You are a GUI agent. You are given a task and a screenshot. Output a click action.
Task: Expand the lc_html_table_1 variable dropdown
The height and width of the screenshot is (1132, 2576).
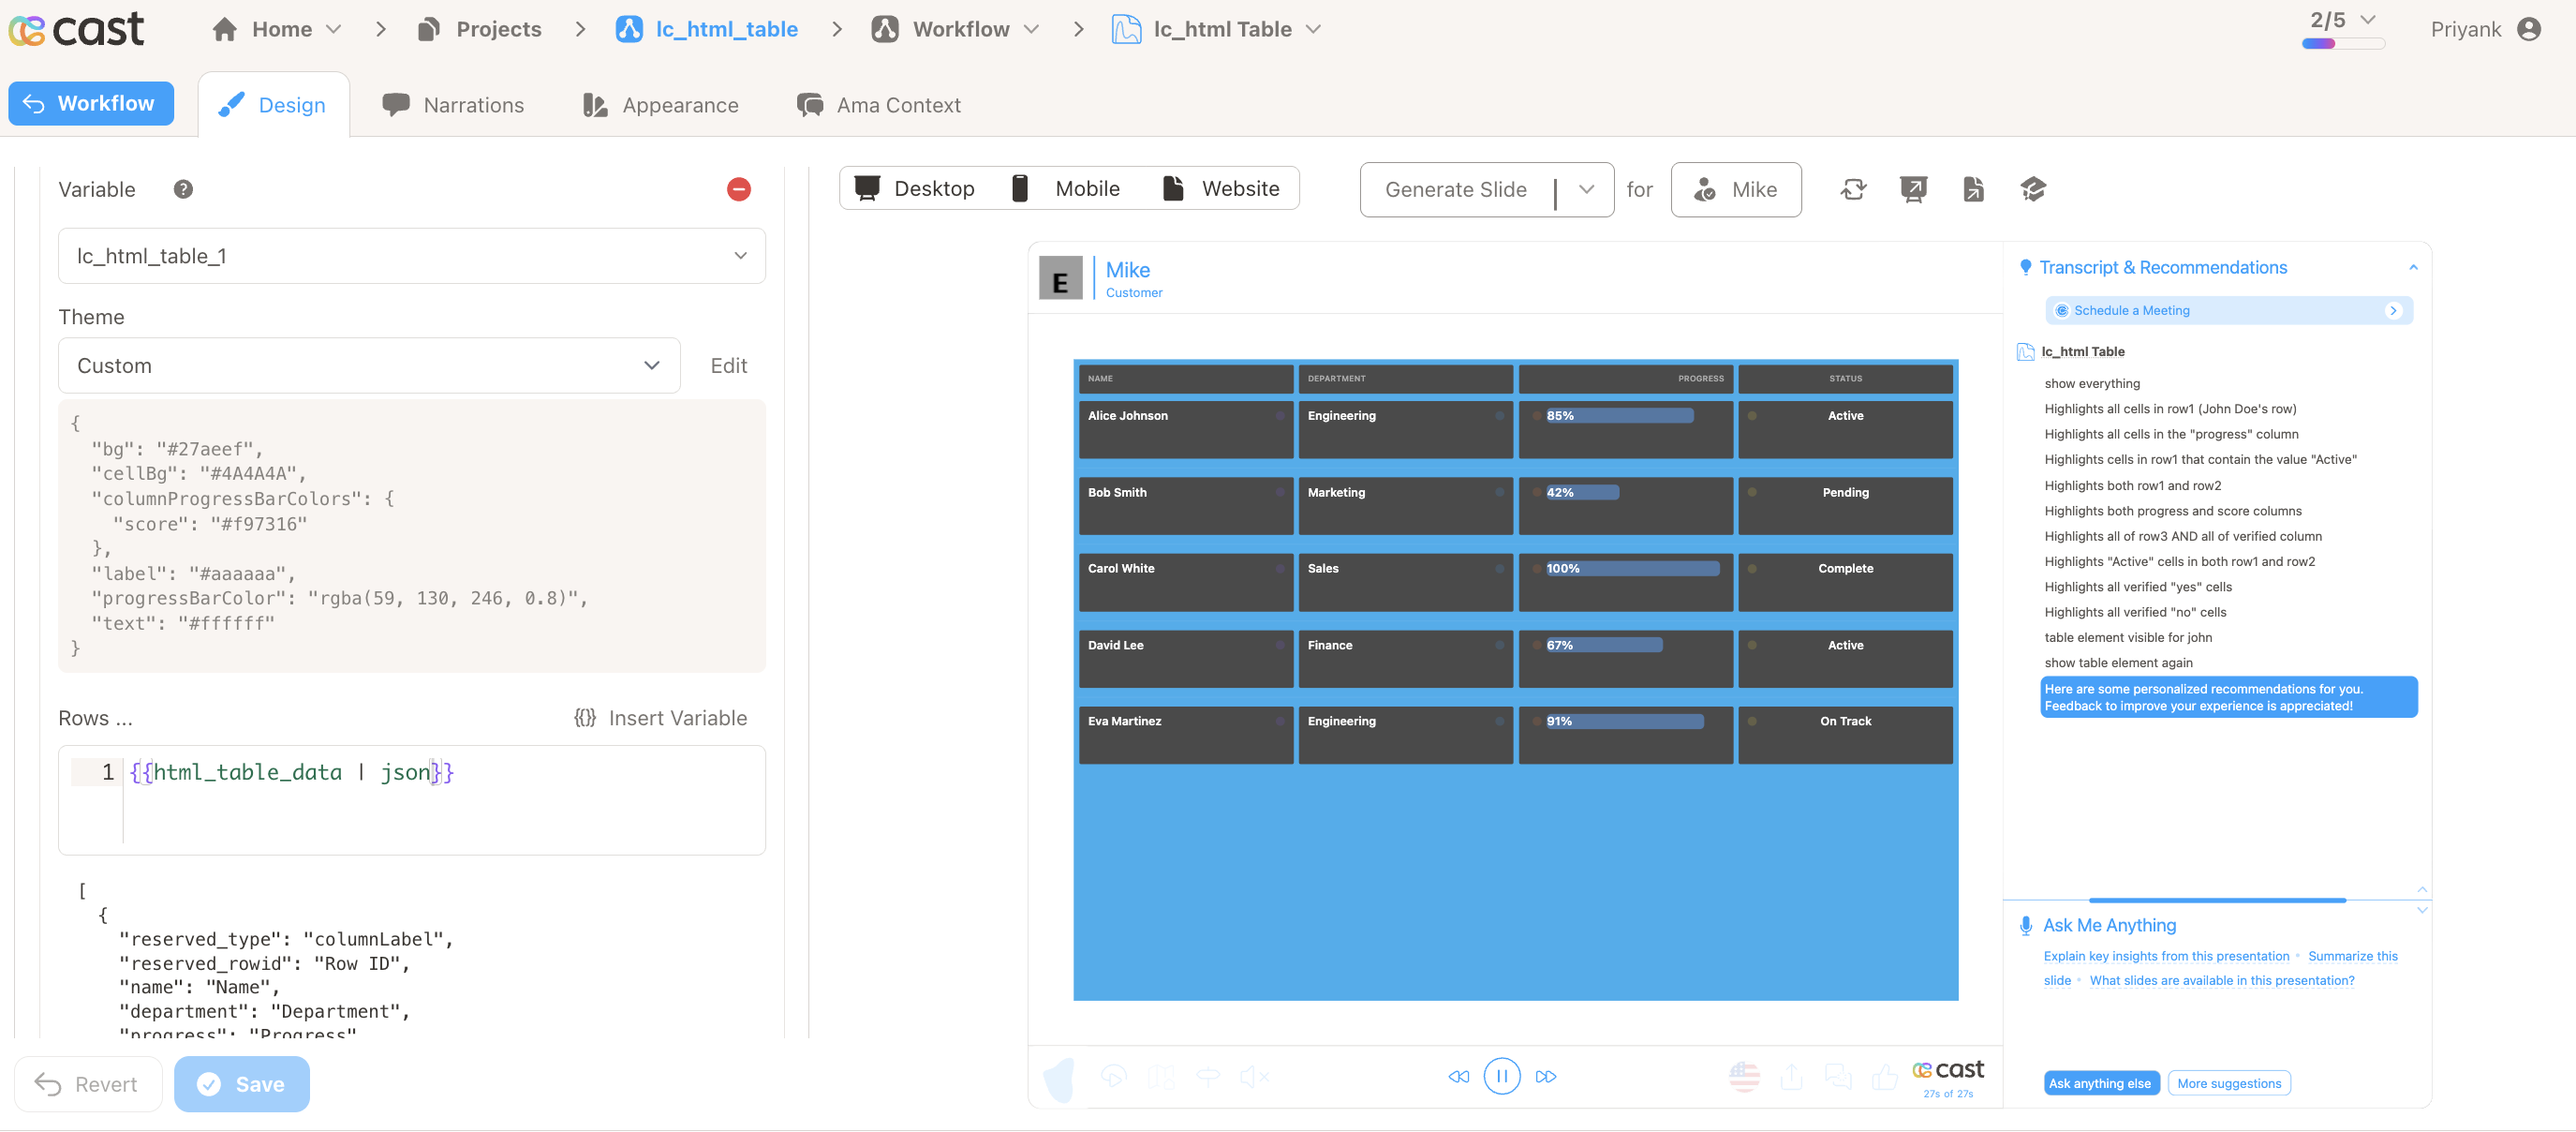(412, 256)
